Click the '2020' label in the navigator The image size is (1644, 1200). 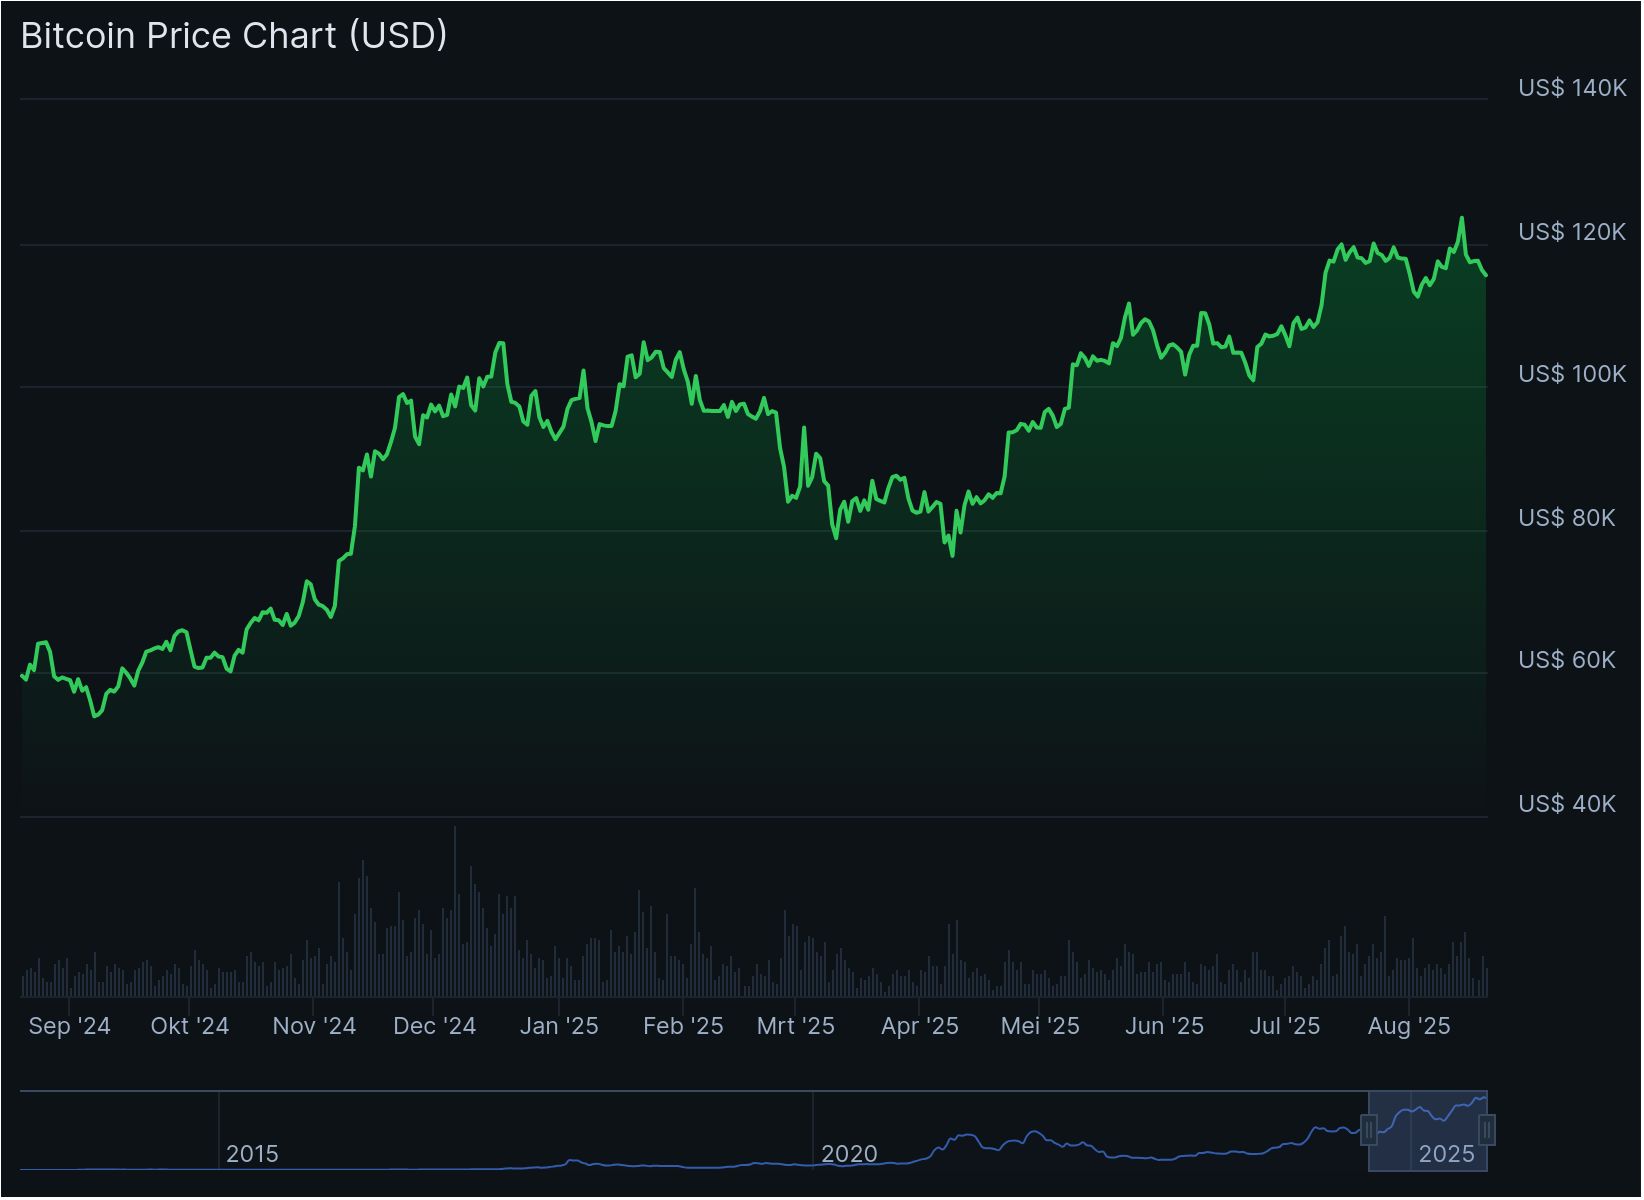click(x=851, y=1153)
